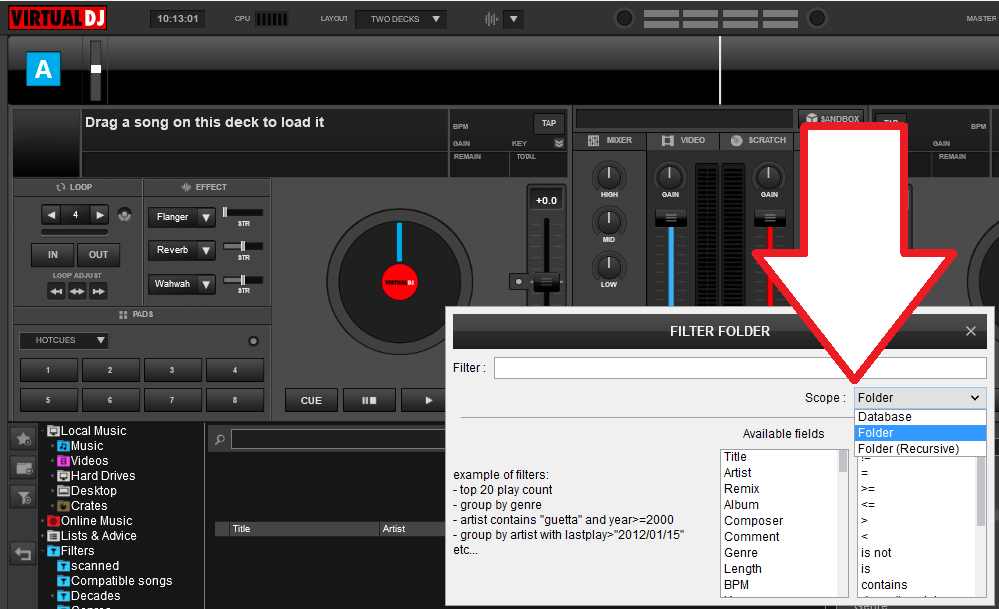Image resolution: width=999 pixels, height=609 pixels.
Task: Switch to the MIXER tab
Action: click(610, 140)
